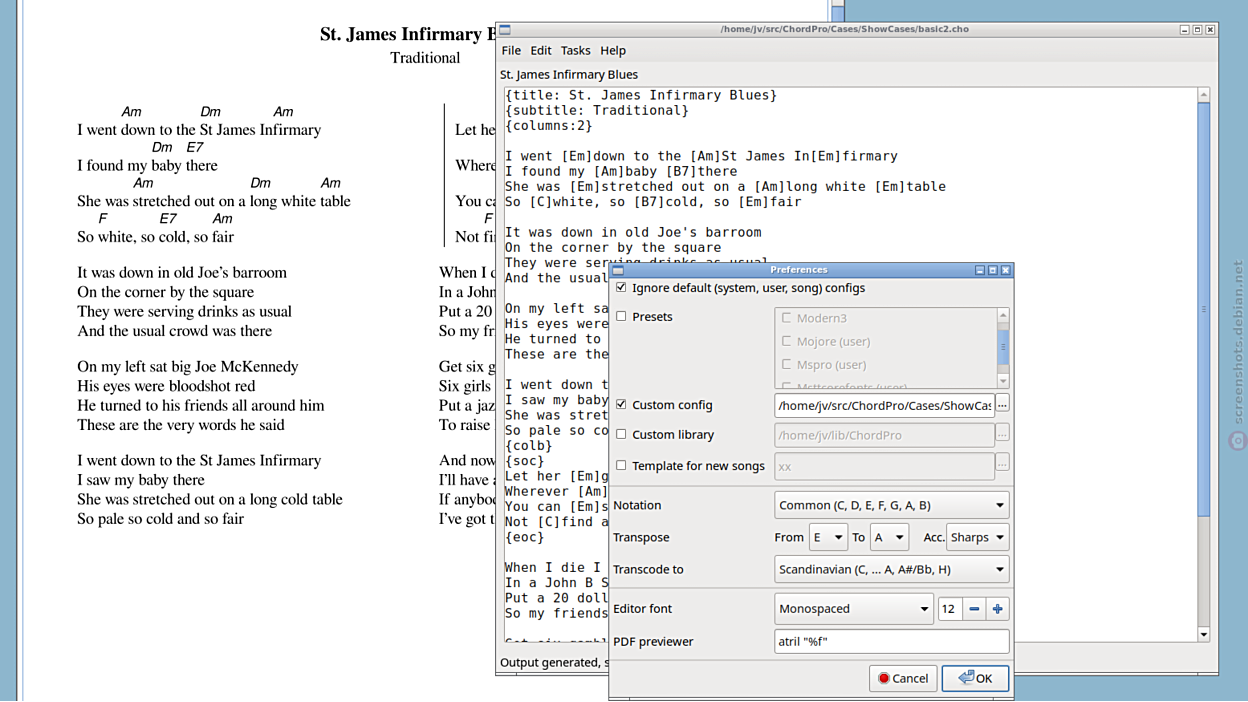Screen dimensions: 1248x702
Task: Click the main editor window menu icon
Action: click(x=505, y=30)
